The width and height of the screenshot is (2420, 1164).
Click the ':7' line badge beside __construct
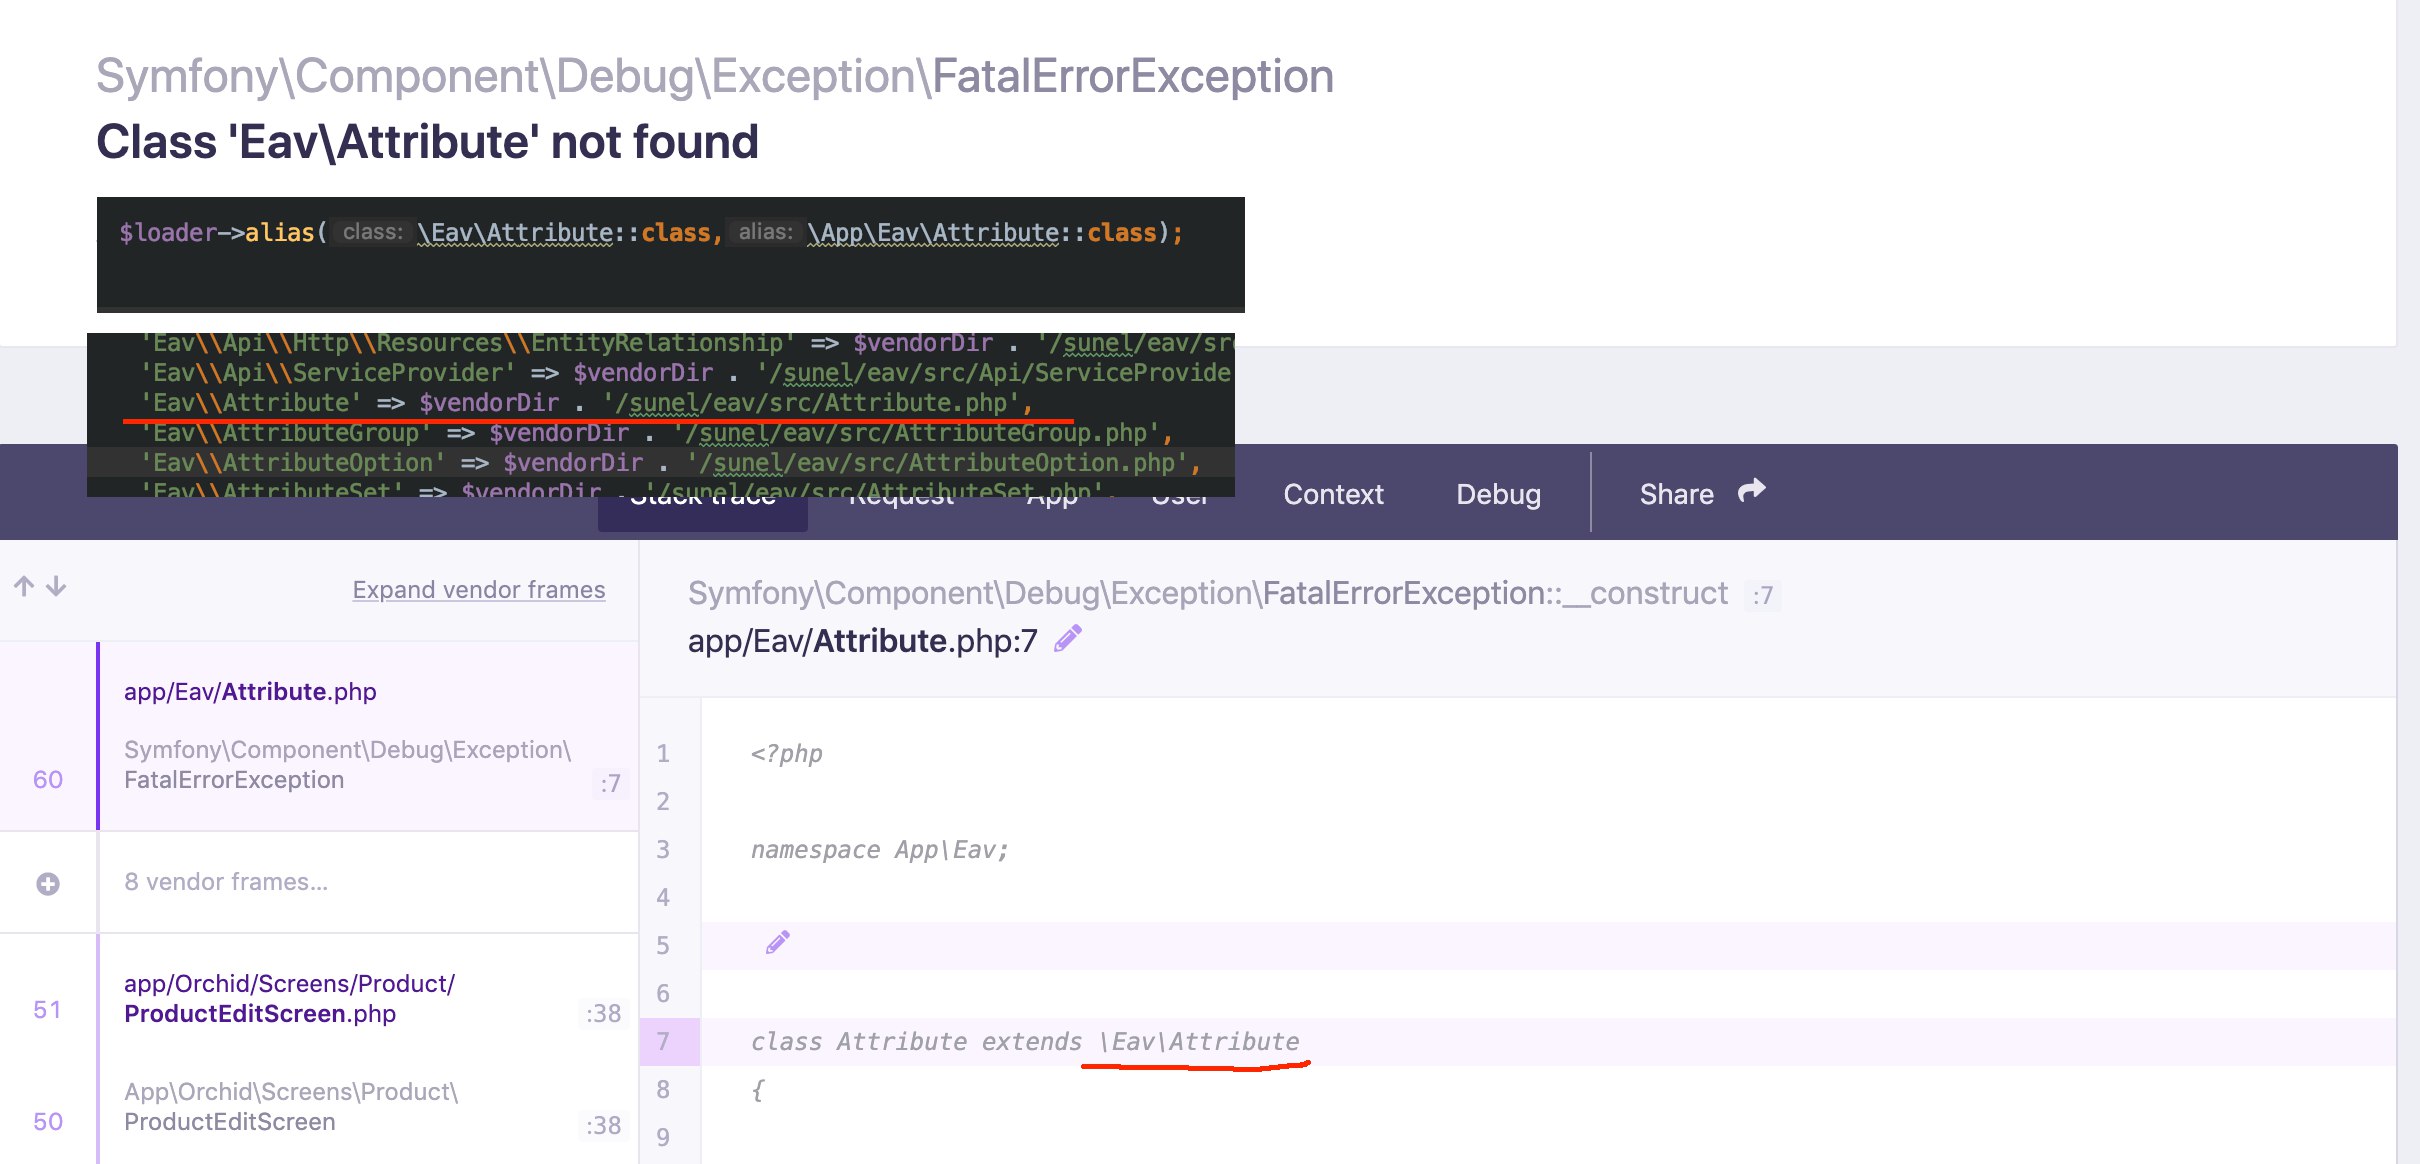pos(1763,596)
